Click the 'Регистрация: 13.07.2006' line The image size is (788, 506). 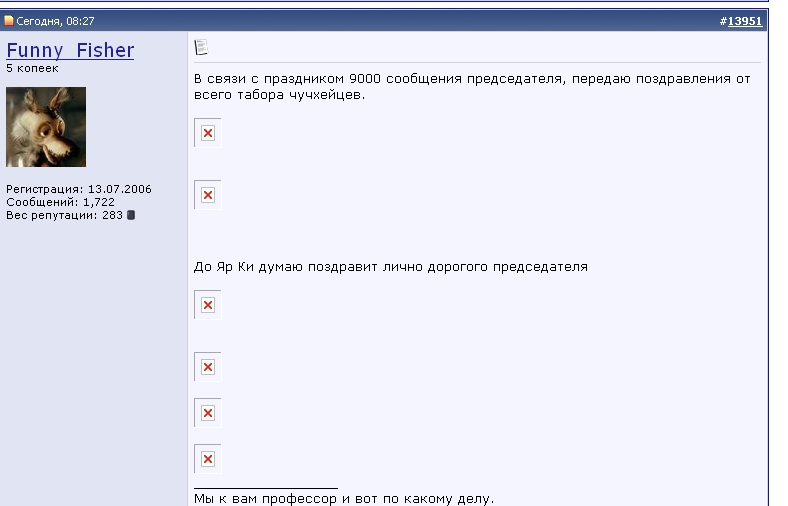tap(79, 189)
